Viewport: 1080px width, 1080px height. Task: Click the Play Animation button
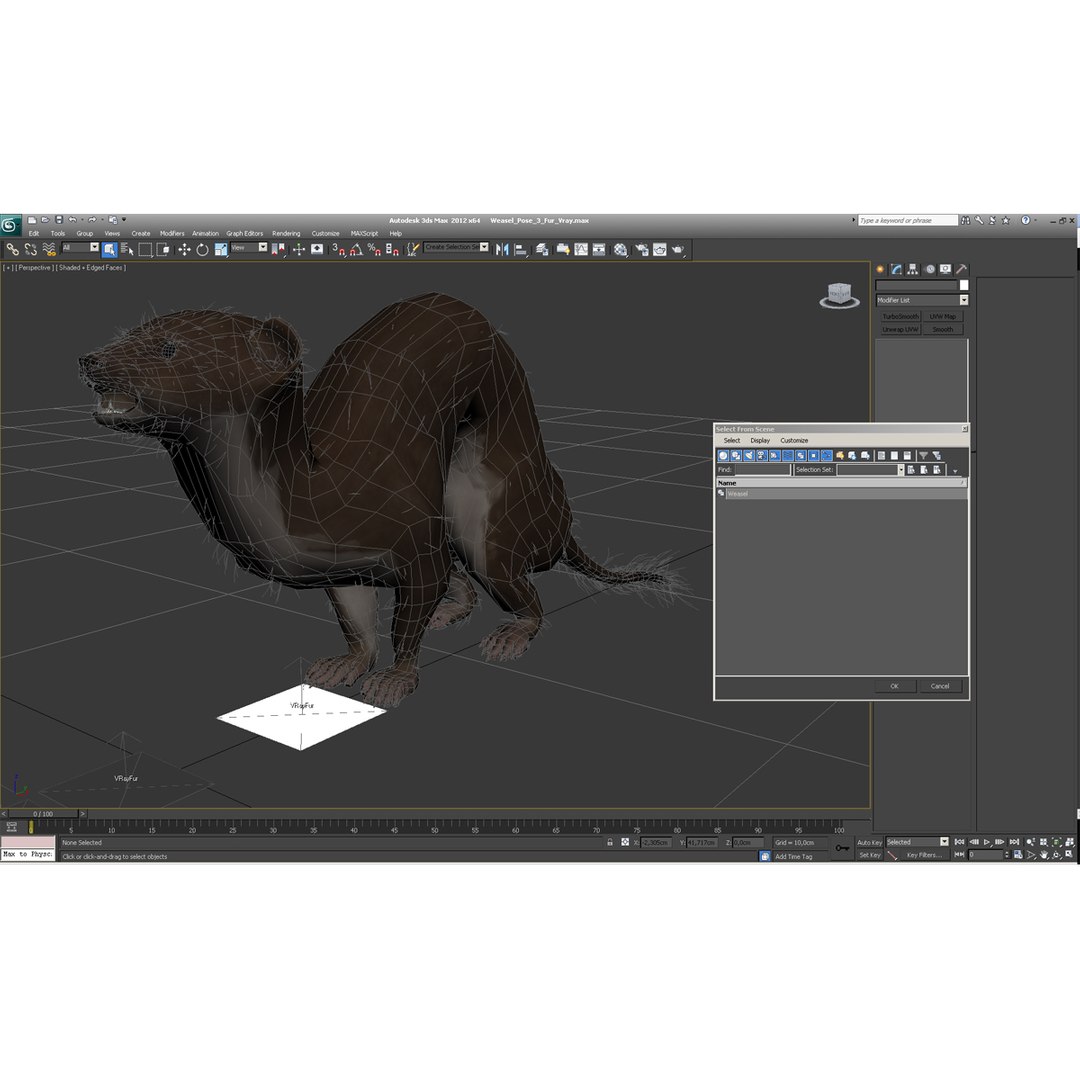(987, 842)
